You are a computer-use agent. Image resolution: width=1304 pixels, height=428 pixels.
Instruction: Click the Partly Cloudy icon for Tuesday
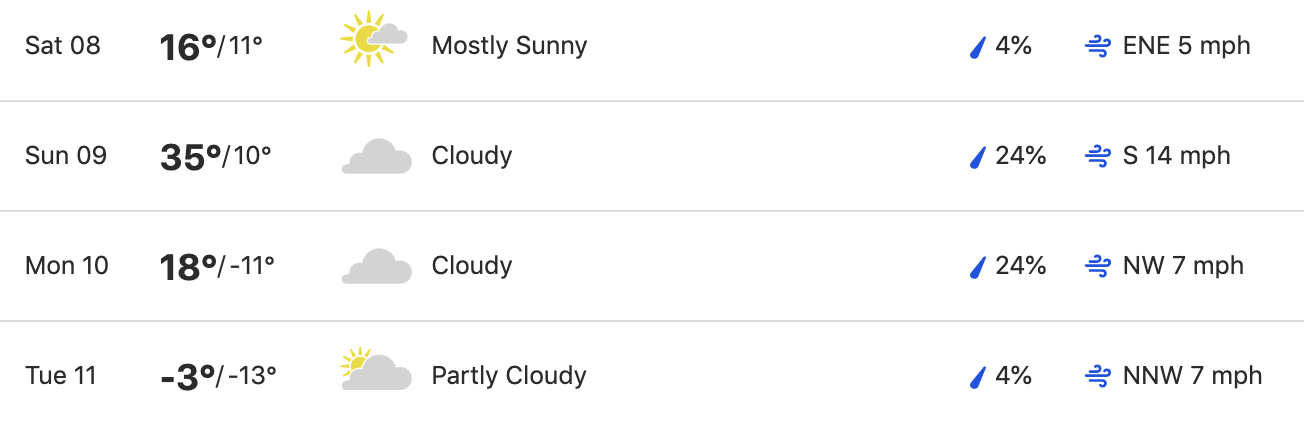tap(376, 369)
